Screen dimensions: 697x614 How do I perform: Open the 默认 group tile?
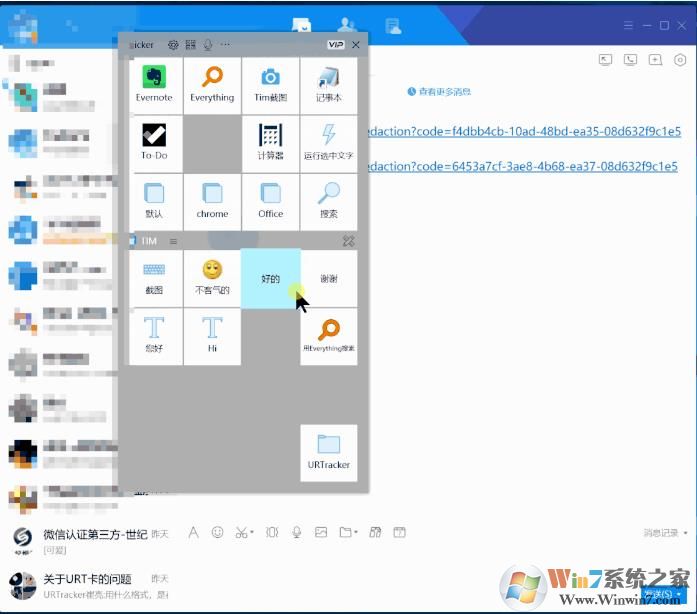pos(154,201)
